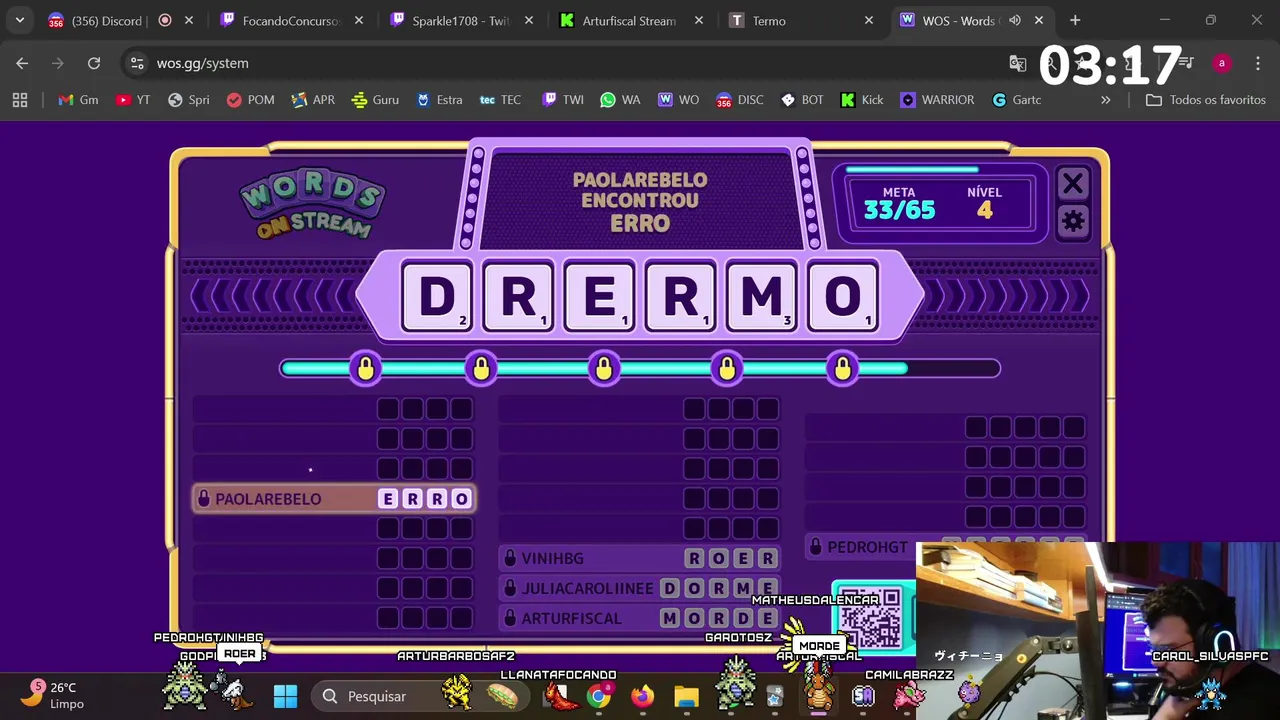
Task: Open the APR bookmark
Action: pyautogui.click(x=313, y=100)
